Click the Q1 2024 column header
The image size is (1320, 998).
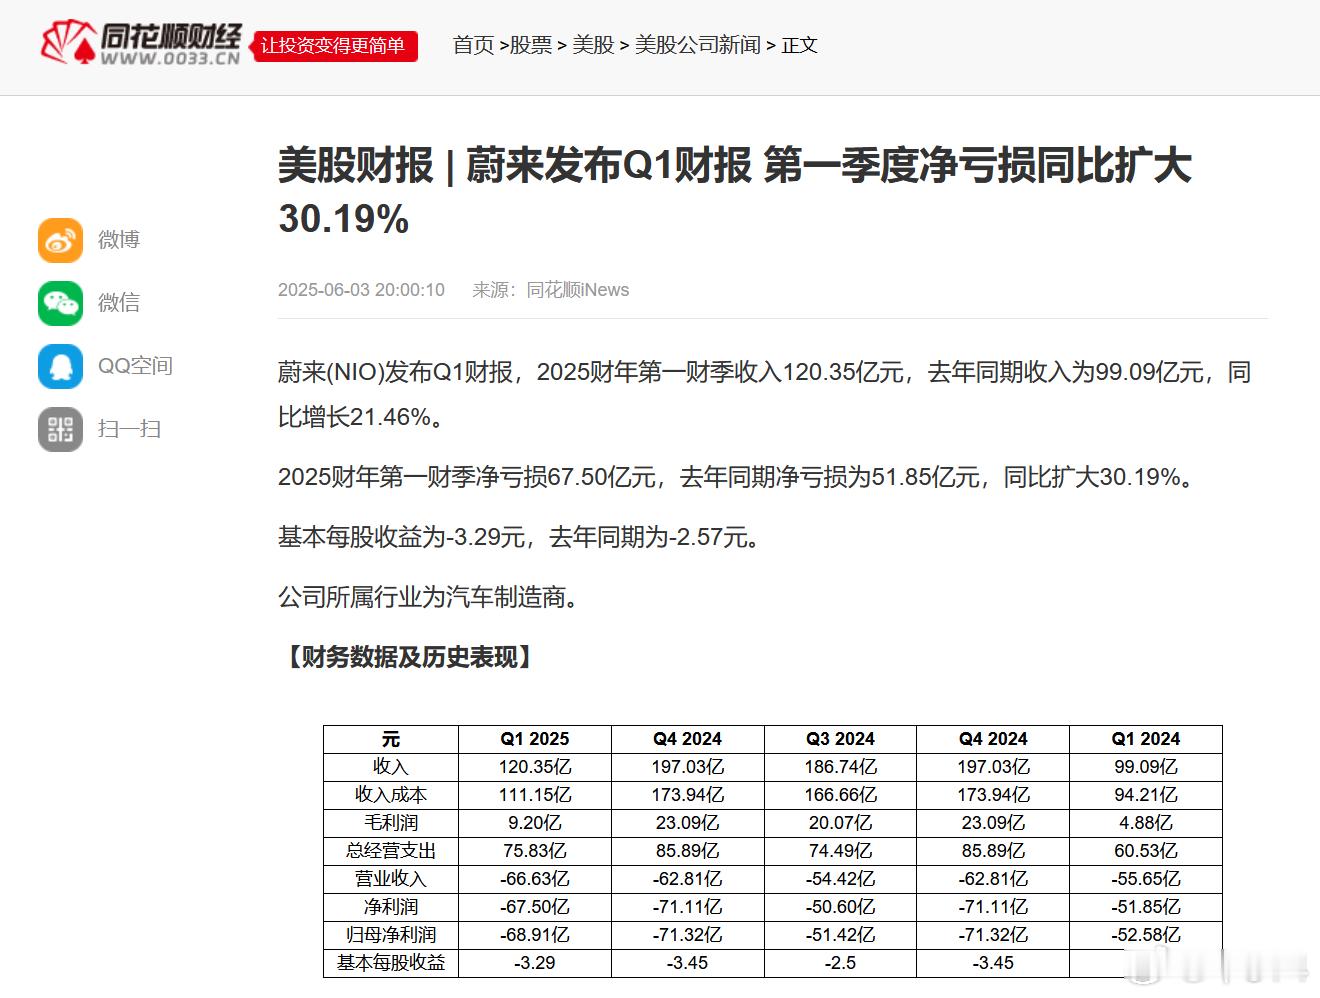click(1146, 739)
